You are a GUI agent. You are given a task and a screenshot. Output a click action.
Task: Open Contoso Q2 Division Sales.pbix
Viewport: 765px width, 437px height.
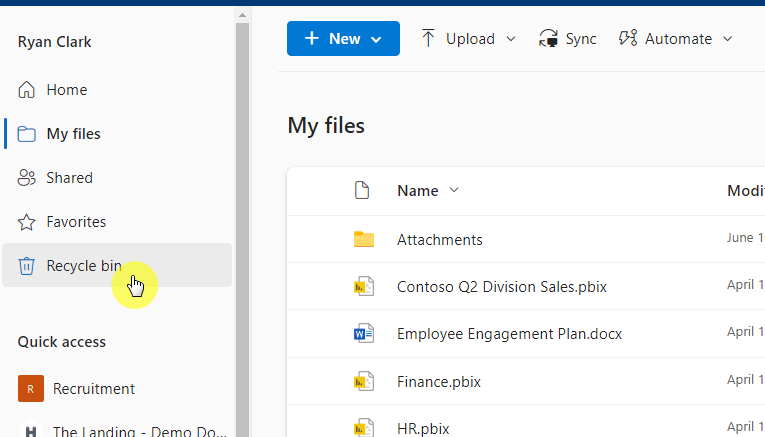(x=502, y=287)
